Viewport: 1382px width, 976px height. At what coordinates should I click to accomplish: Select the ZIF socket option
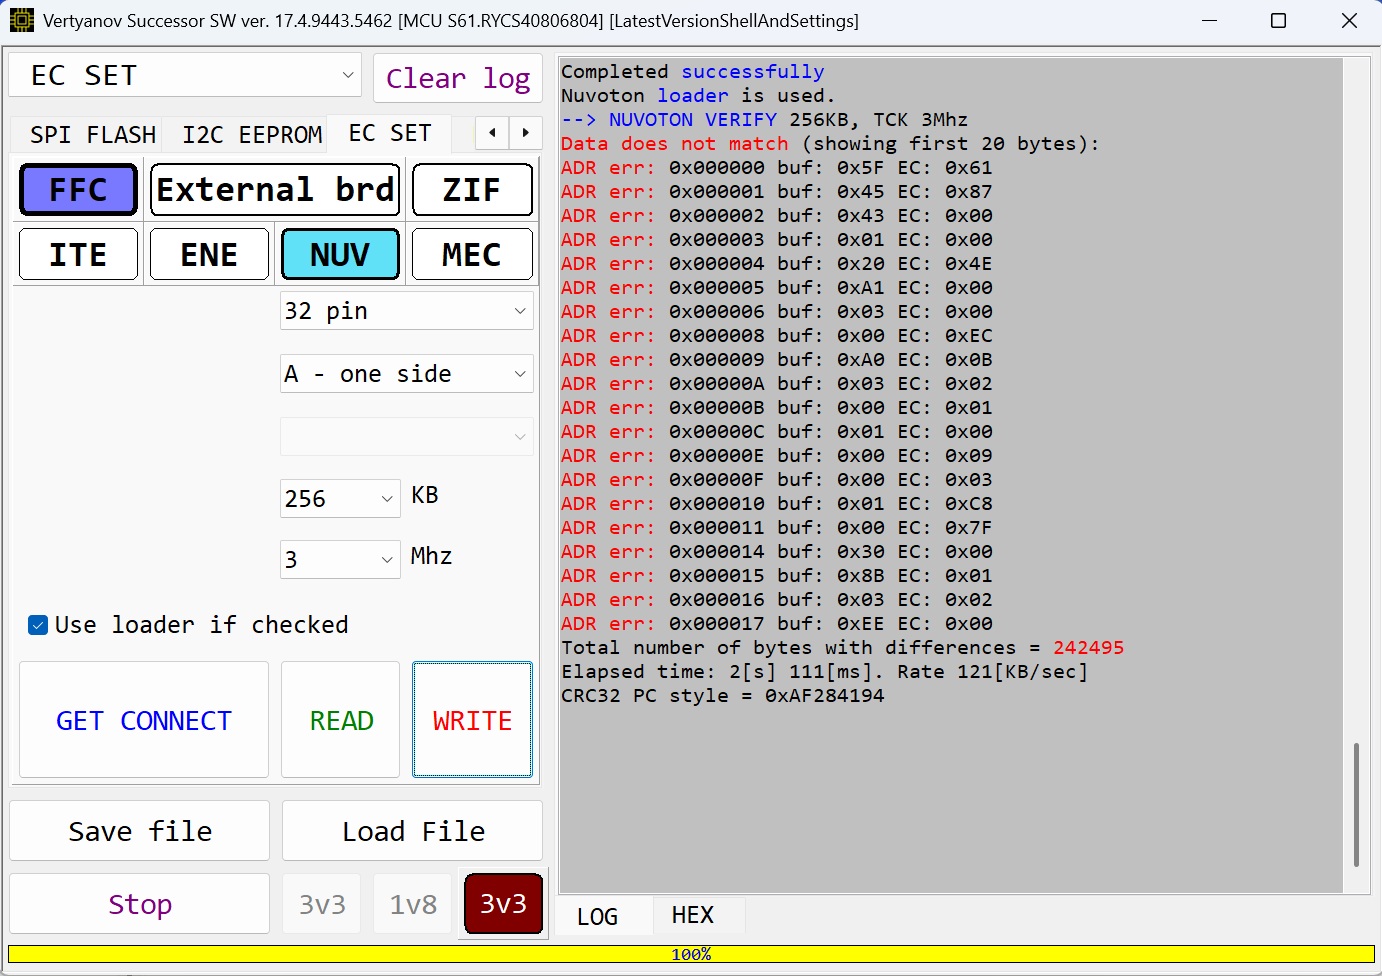pos(472,190)
